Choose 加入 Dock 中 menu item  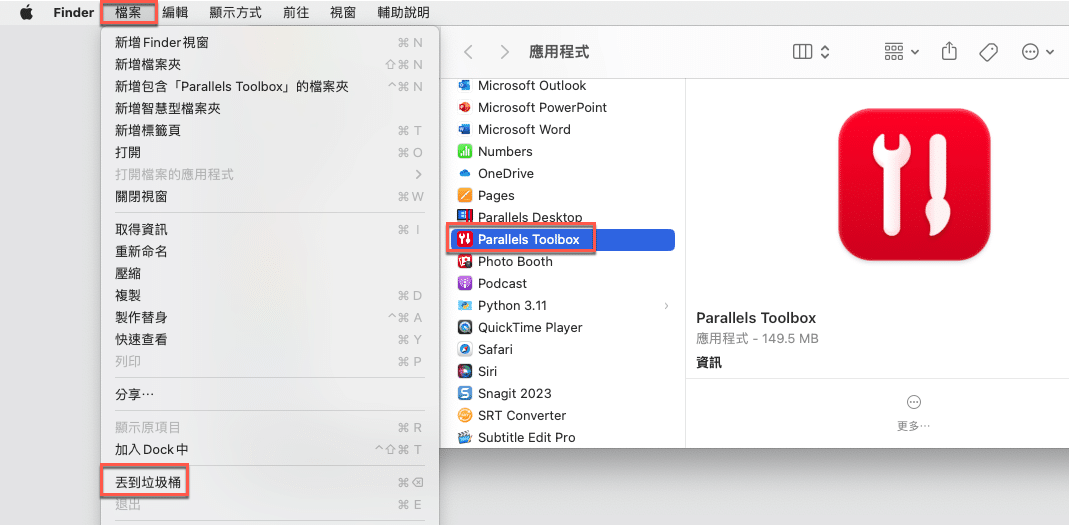pyautogui.click(x=269, y=449)
